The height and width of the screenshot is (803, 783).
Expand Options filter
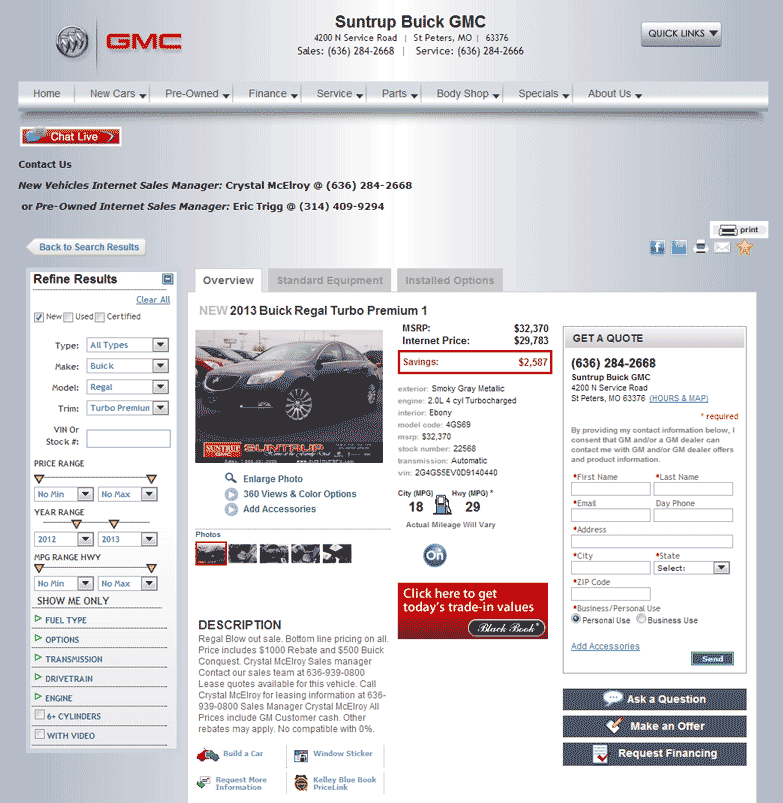click(x=62, y=640)
